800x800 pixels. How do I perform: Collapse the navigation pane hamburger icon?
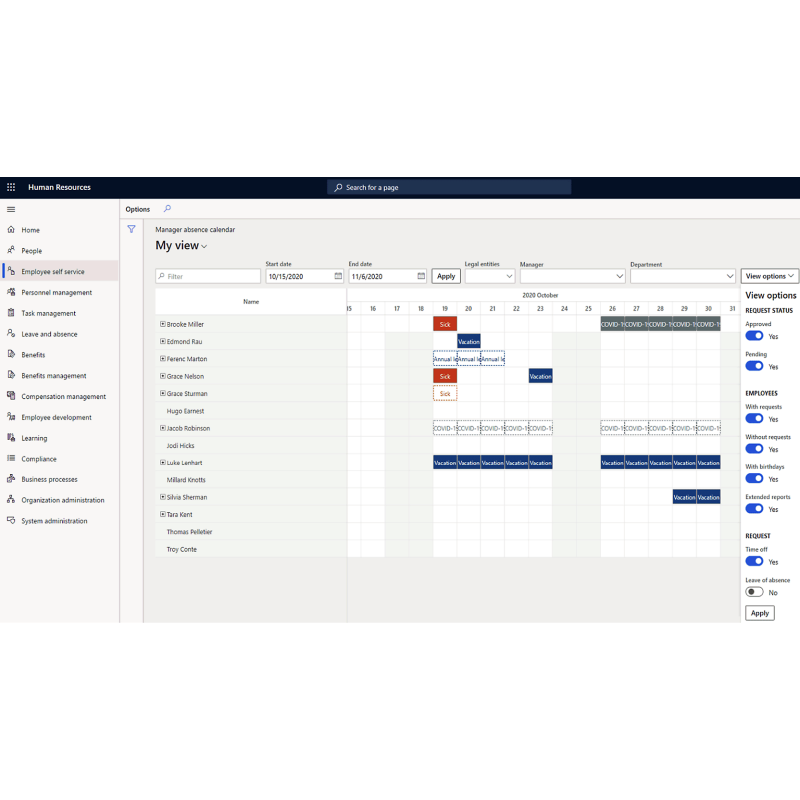coord(11,209)
